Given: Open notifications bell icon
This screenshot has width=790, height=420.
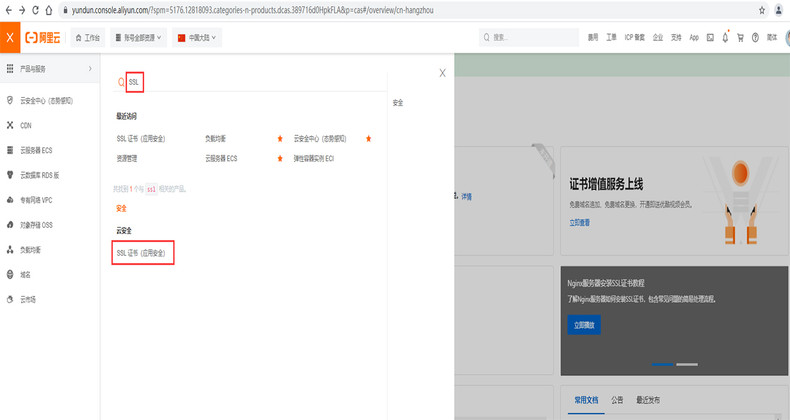Looking at the screenshot, I should pos(725,37).
